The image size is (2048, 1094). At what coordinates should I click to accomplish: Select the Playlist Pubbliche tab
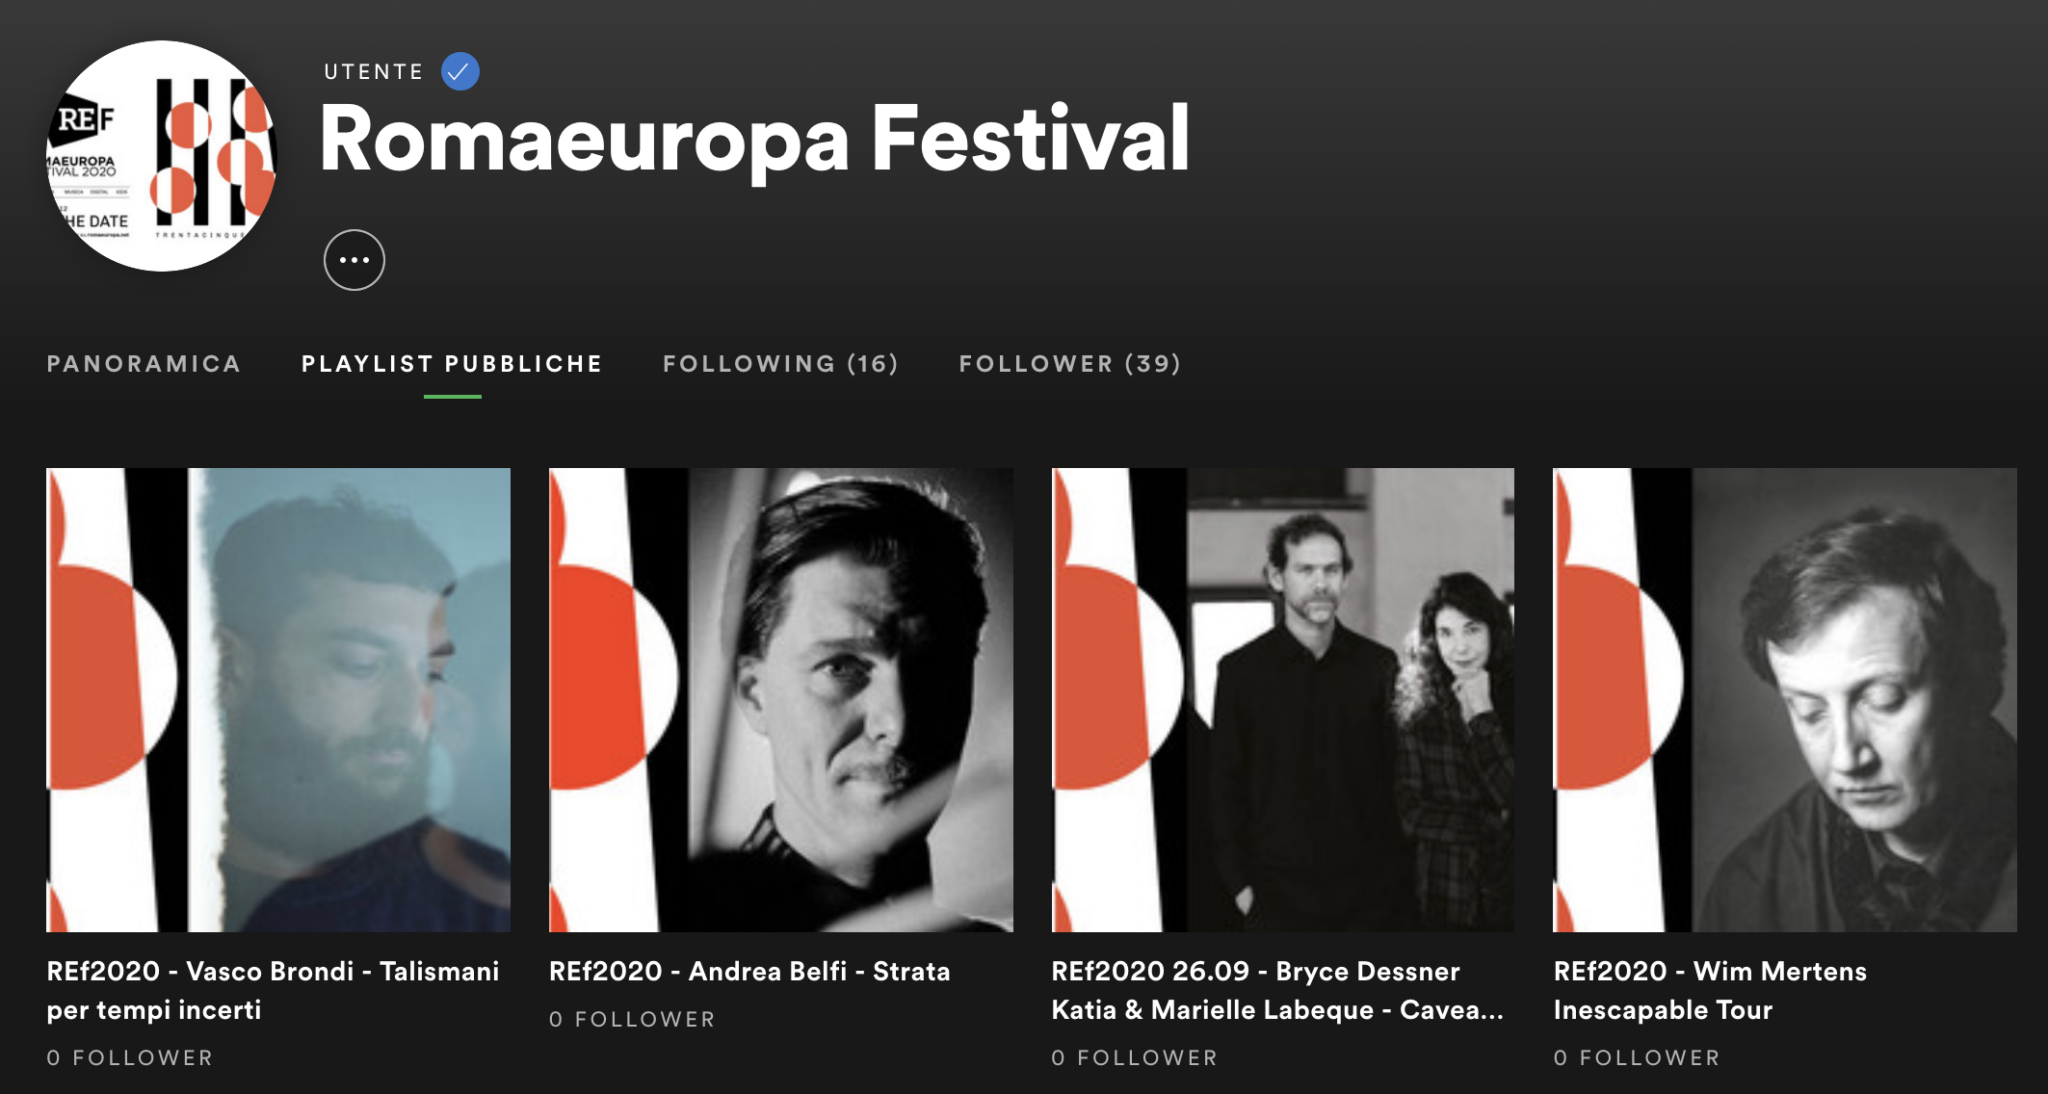(452, 364)
